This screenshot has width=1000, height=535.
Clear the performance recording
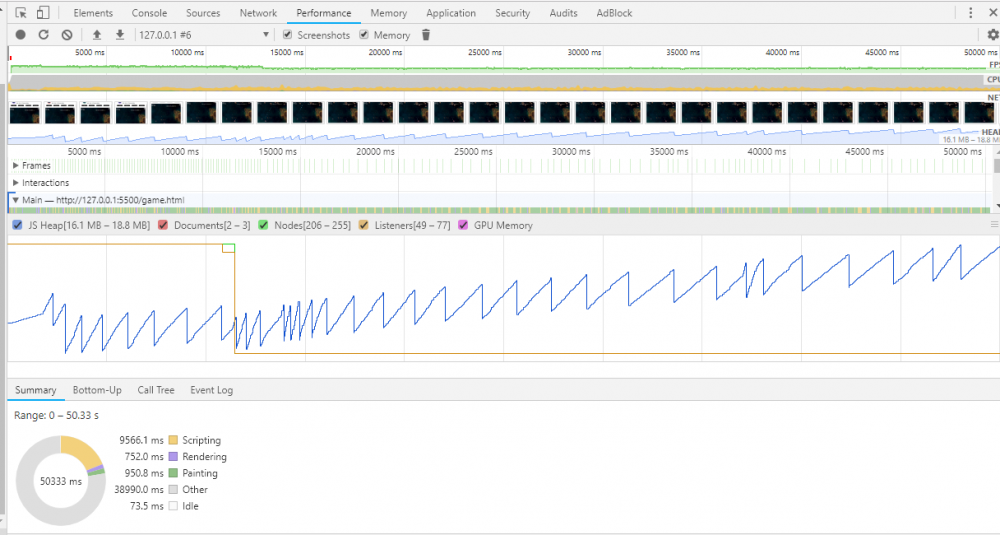[67, 35]
